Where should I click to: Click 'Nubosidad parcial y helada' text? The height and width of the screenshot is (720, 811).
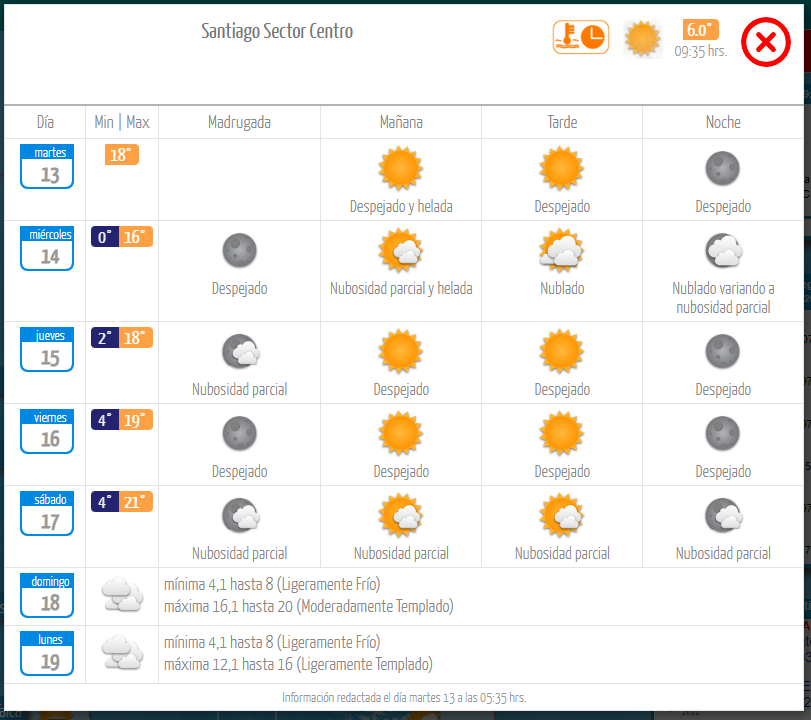[401, 288]
